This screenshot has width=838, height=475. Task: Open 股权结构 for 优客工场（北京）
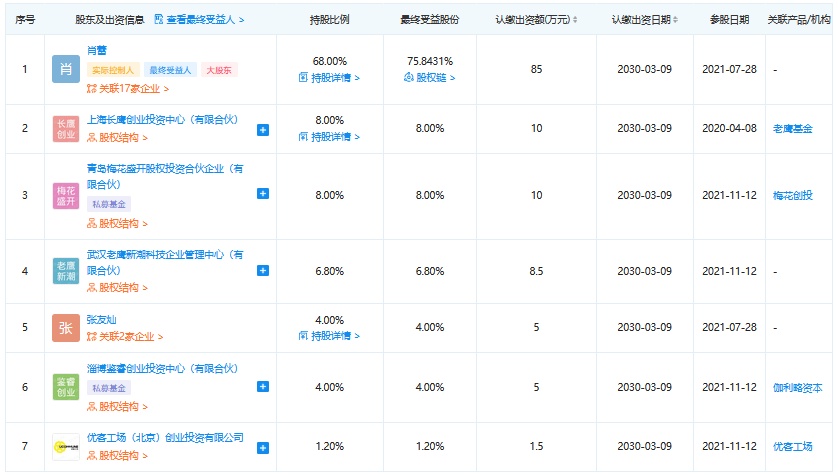point(117,456)
